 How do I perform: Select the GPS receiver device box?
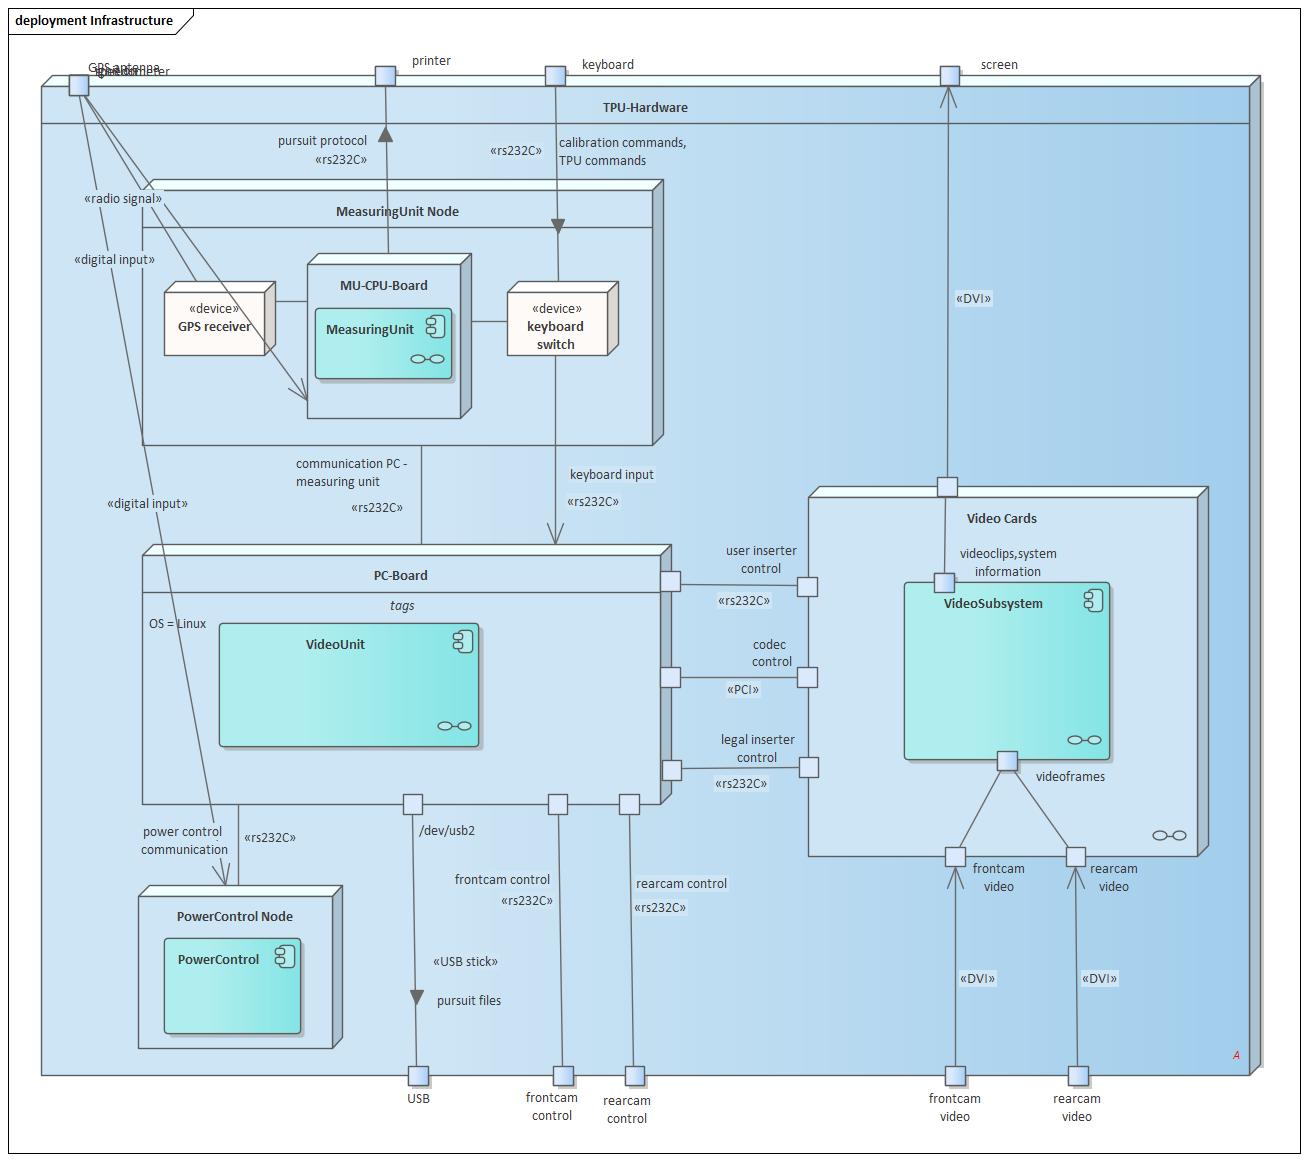(219, 319)
